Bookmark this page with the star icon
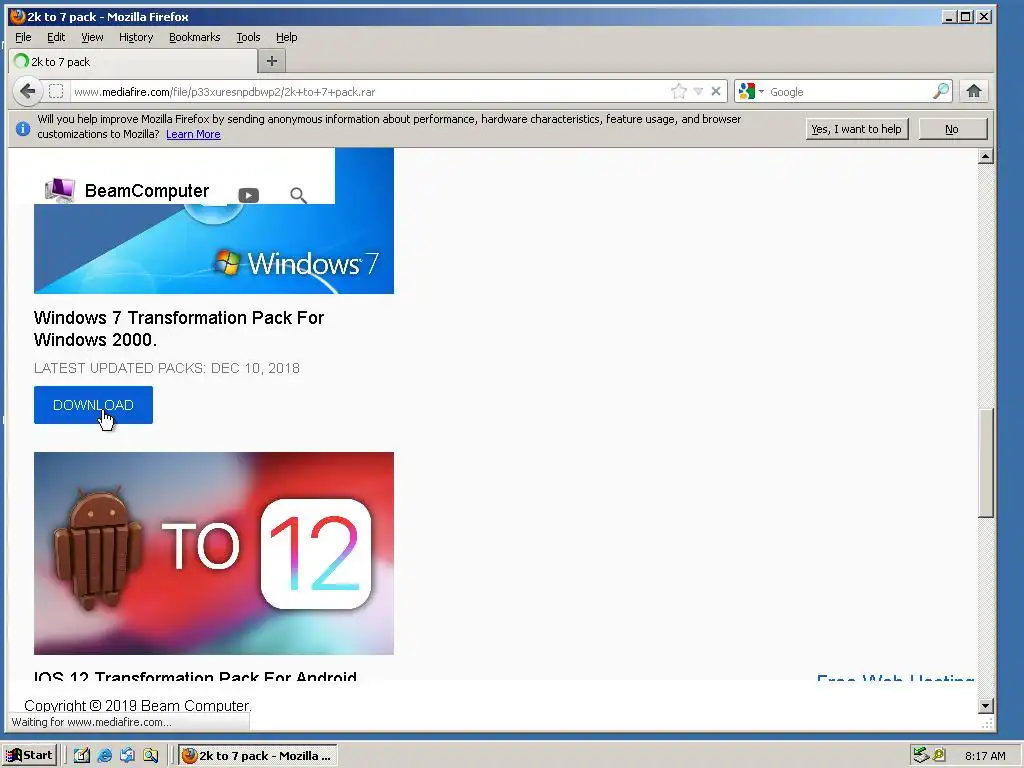Image resolution: width=1024 pixels, height=768 pixels. click(x=679, y=91)
